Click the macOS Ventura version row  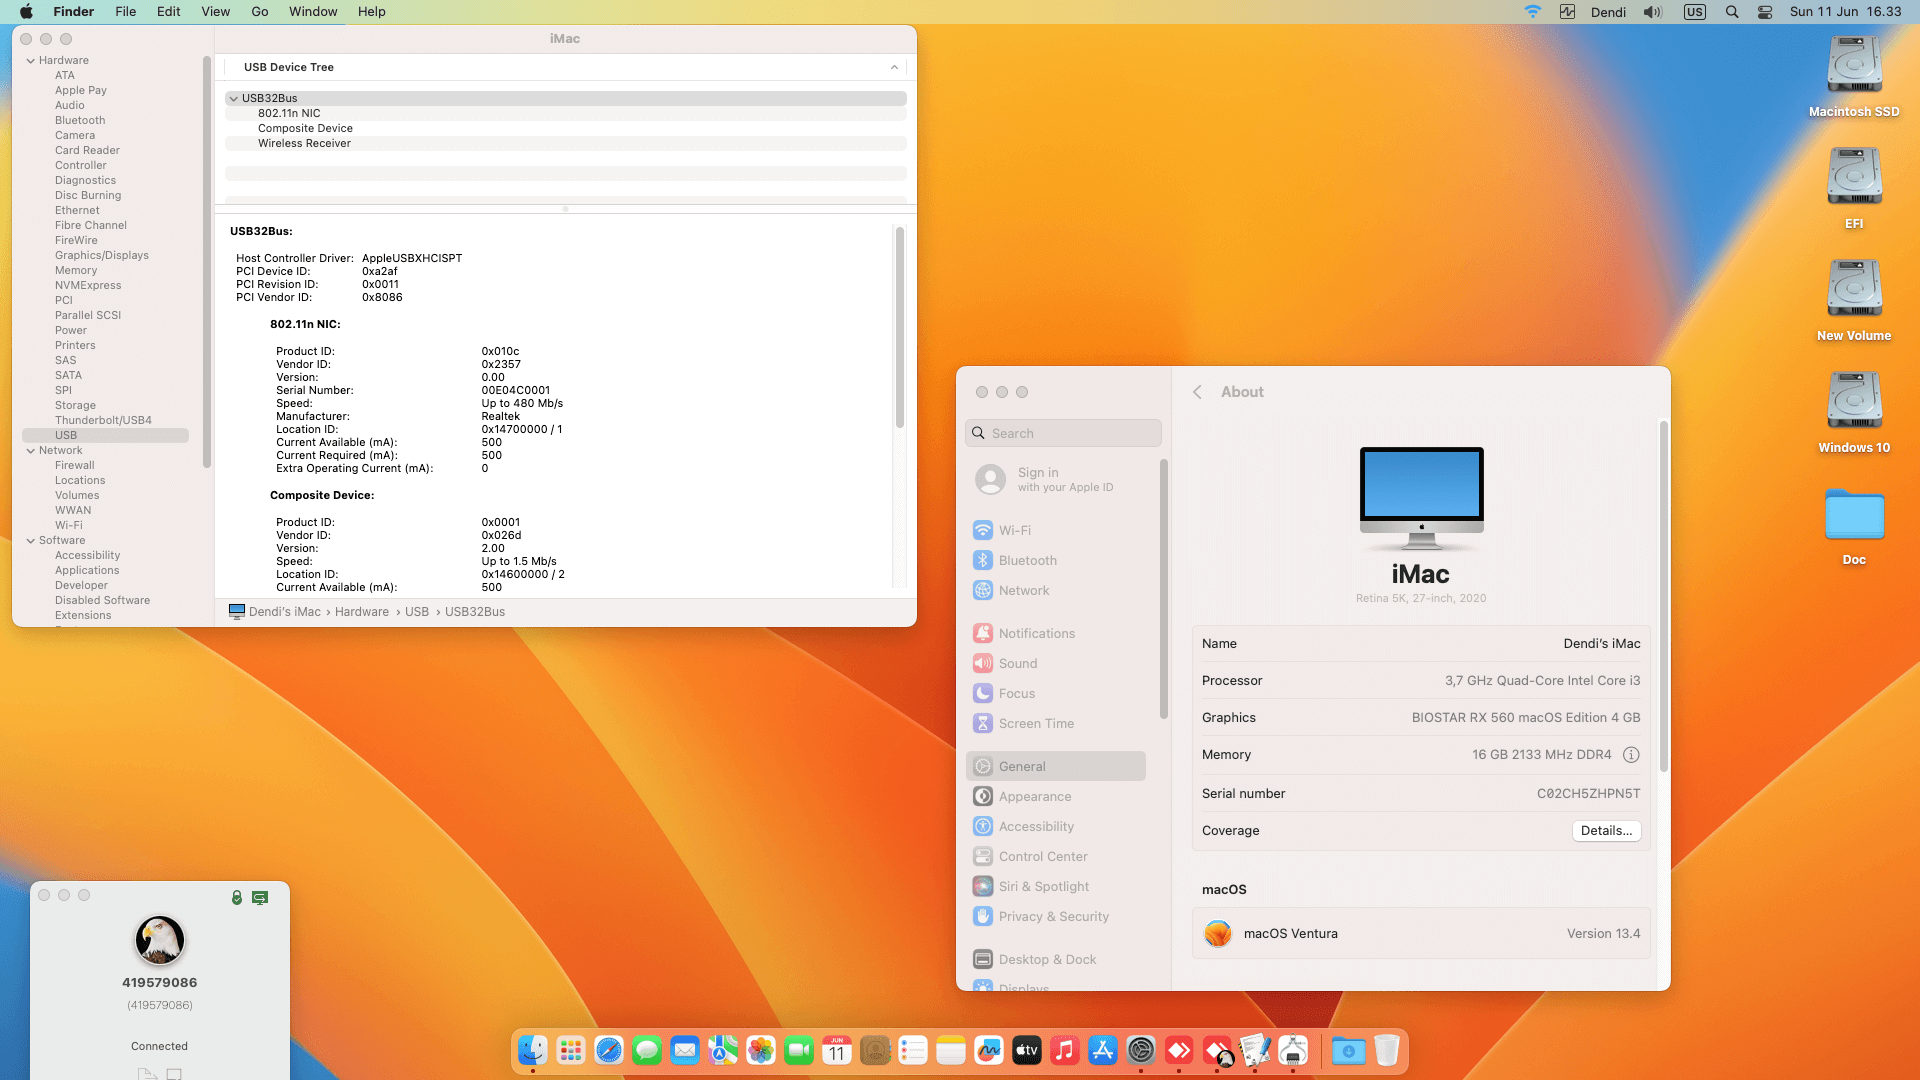(x=1421, y=934)
